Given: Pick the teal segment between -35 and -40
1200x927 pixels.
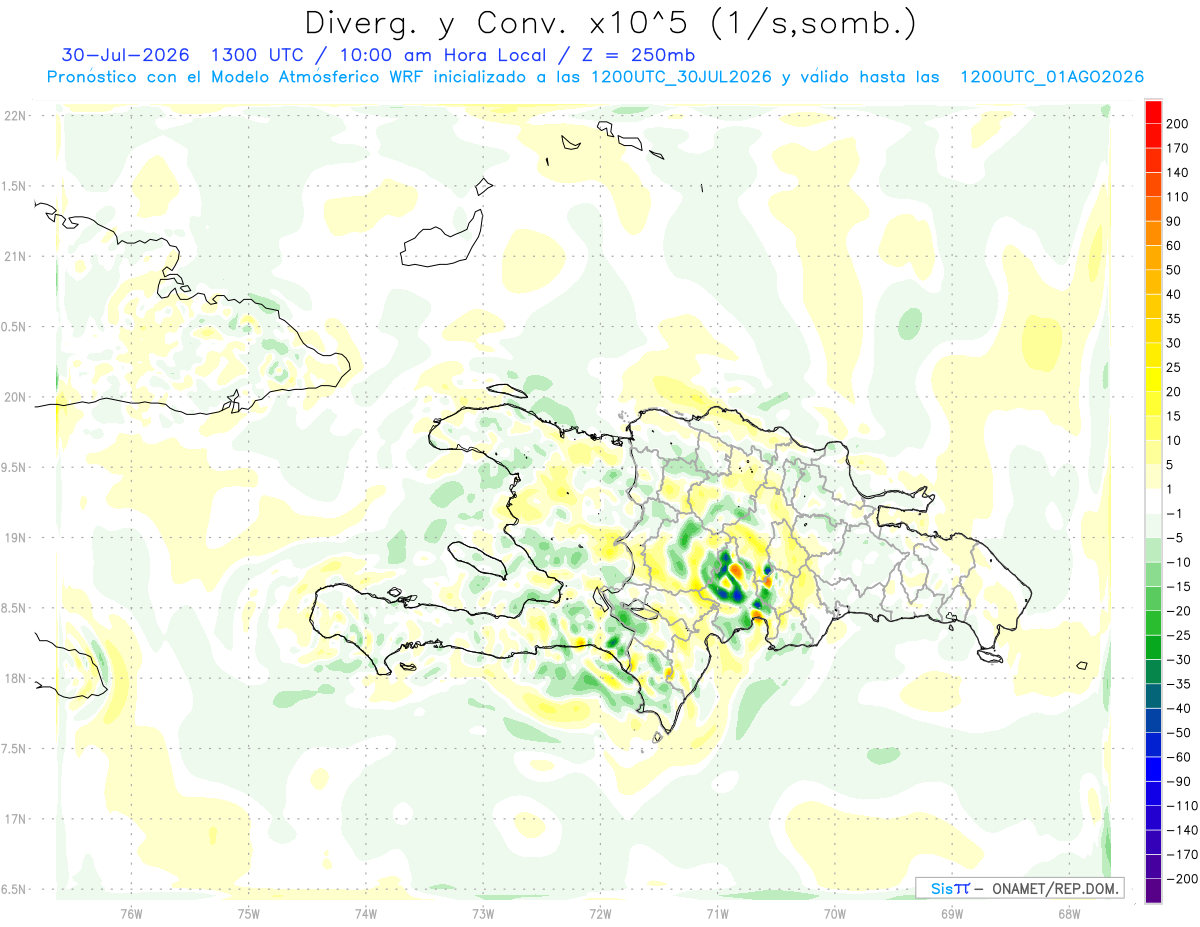Looking at the screenshot, I should coord(1153,695).
